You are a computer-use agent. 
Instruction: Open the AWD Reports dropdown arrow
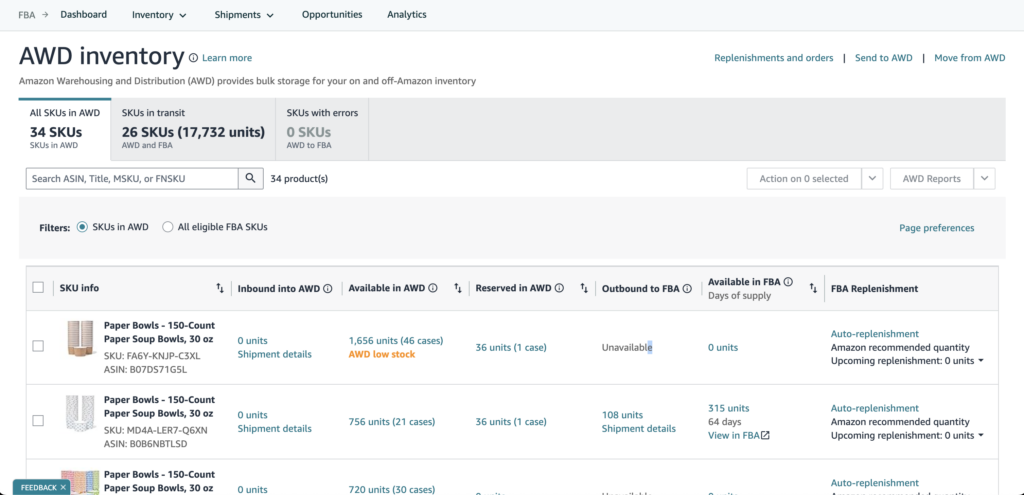[984, 179]
